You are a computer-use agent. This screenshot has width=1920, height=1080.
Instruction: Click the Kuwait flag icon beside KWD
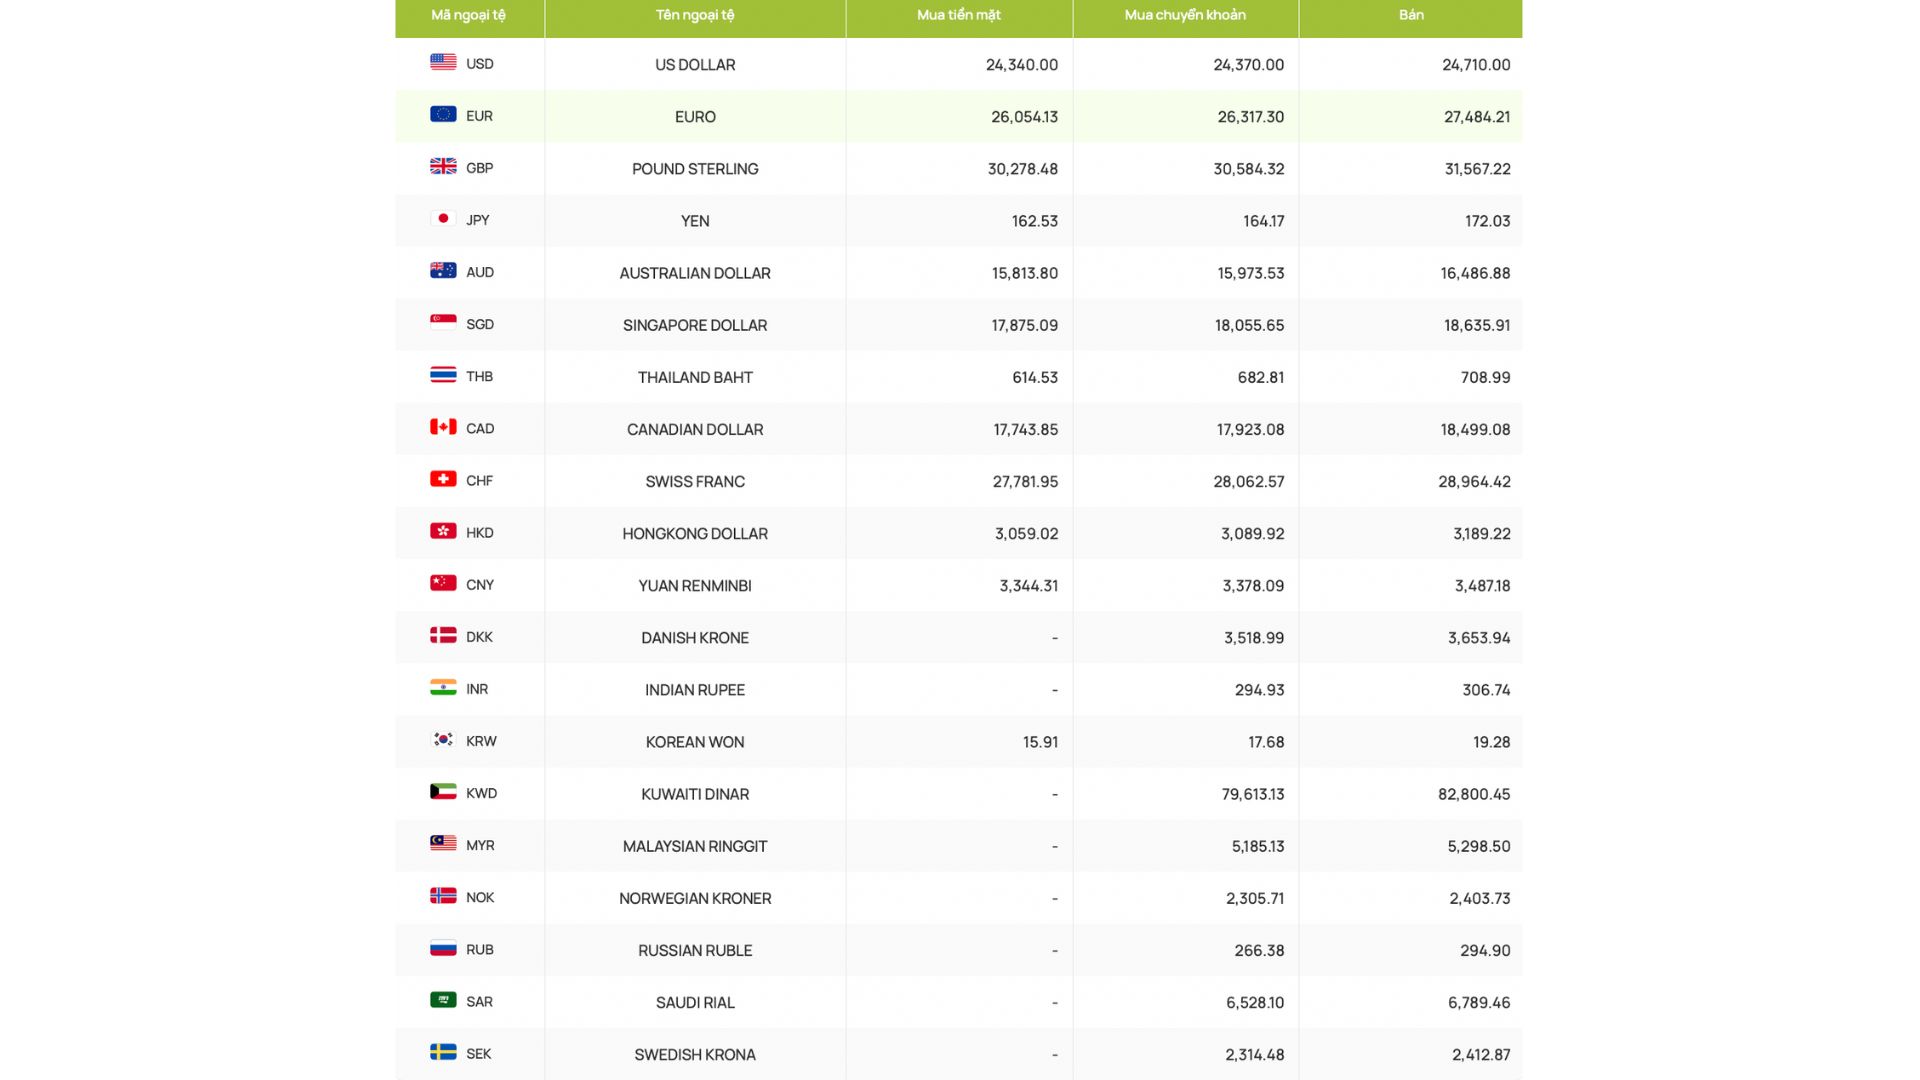tap(443, 791)
